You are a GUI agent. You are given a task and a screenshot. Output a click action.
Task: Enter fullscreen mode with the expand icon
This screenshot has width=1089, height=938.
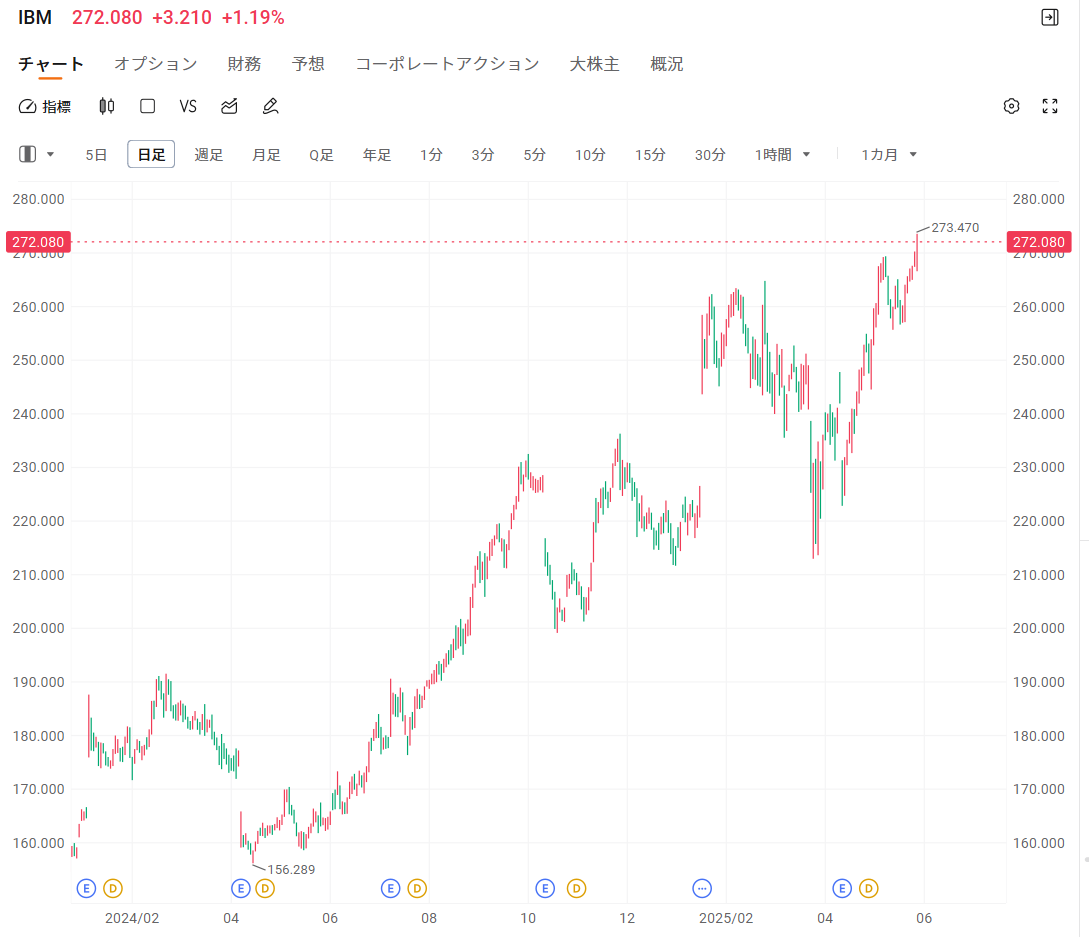(x=1049, y=105)
